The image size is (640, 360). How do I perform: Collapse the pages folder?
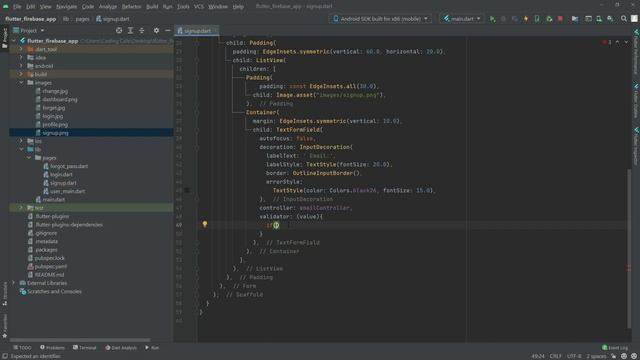(x=29, y=158)
